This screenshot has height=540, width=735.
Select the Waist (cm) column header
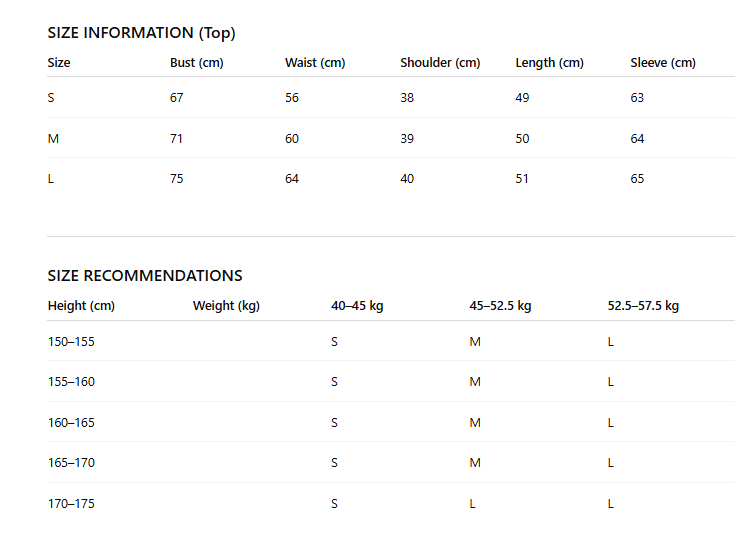point(315,63)
